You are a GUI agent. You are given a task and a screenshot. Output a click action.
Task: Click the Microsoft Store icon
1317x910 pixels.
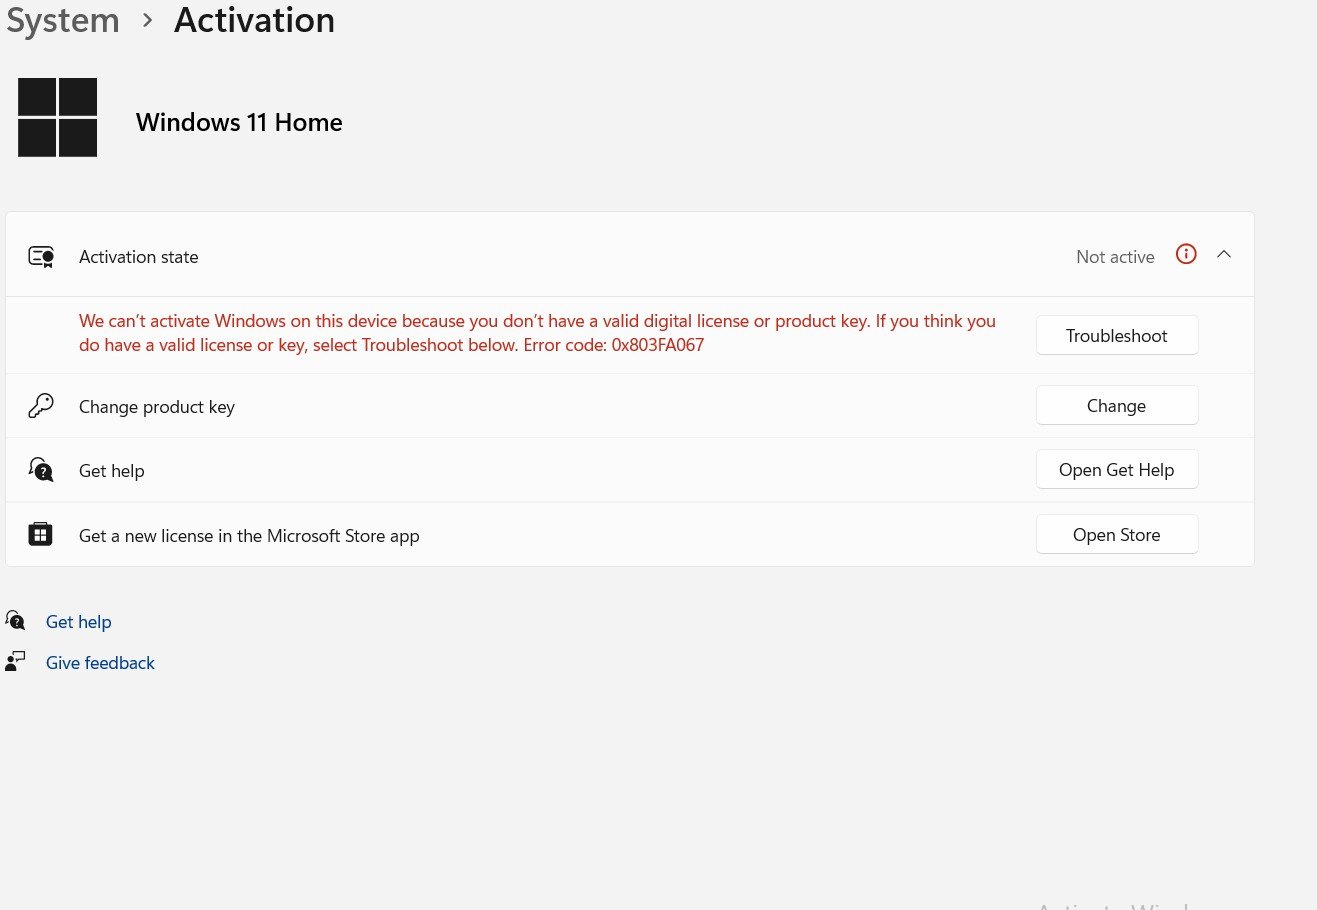40,534
